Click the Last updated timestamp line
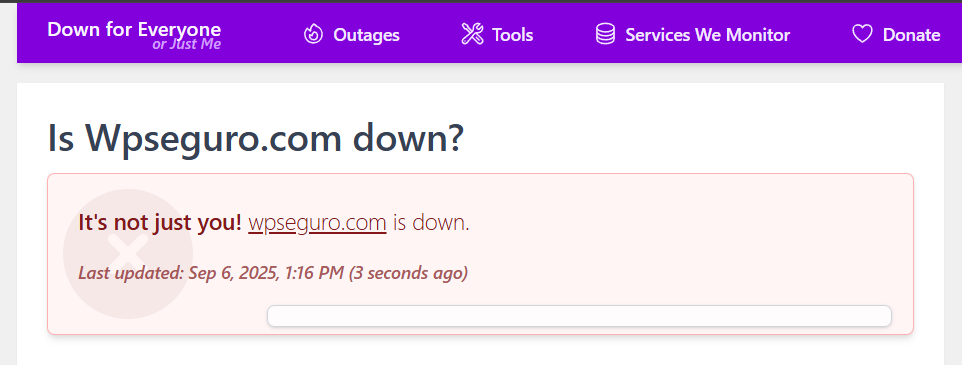Viewport: 962px width, 365px height. pos(273,273)
